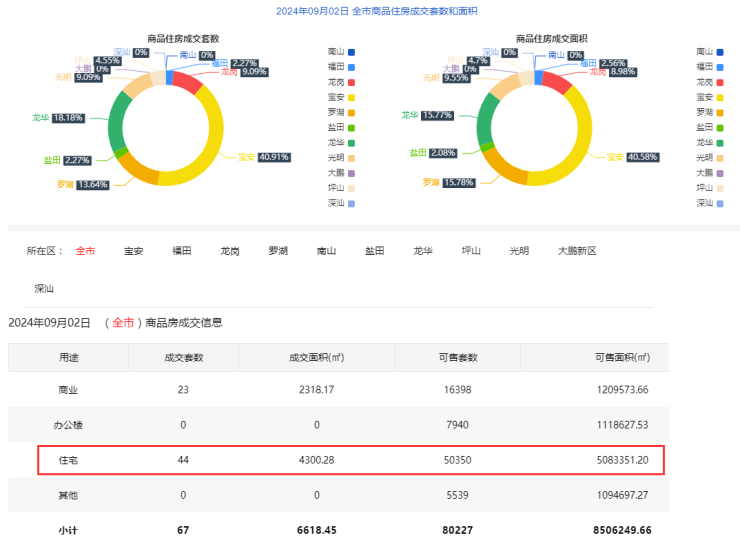Screen dimensions: 740x551
Task: Choose the 深汕 district filter
Action: (44, 288)
